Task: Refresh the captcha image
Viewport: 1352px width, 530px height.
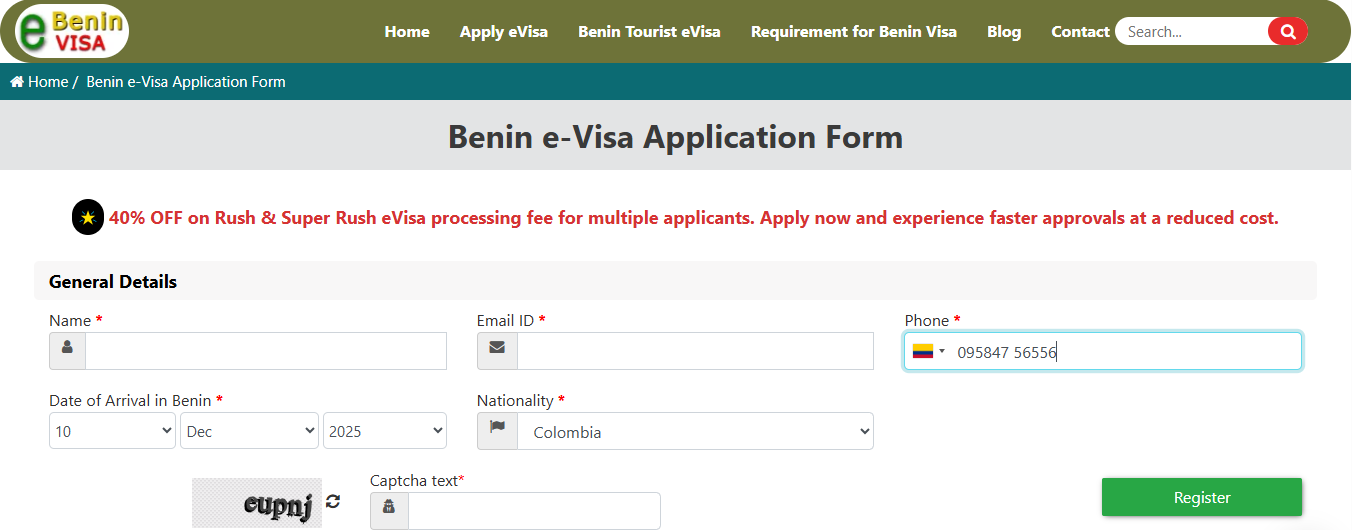Action: tap(333, 501)
